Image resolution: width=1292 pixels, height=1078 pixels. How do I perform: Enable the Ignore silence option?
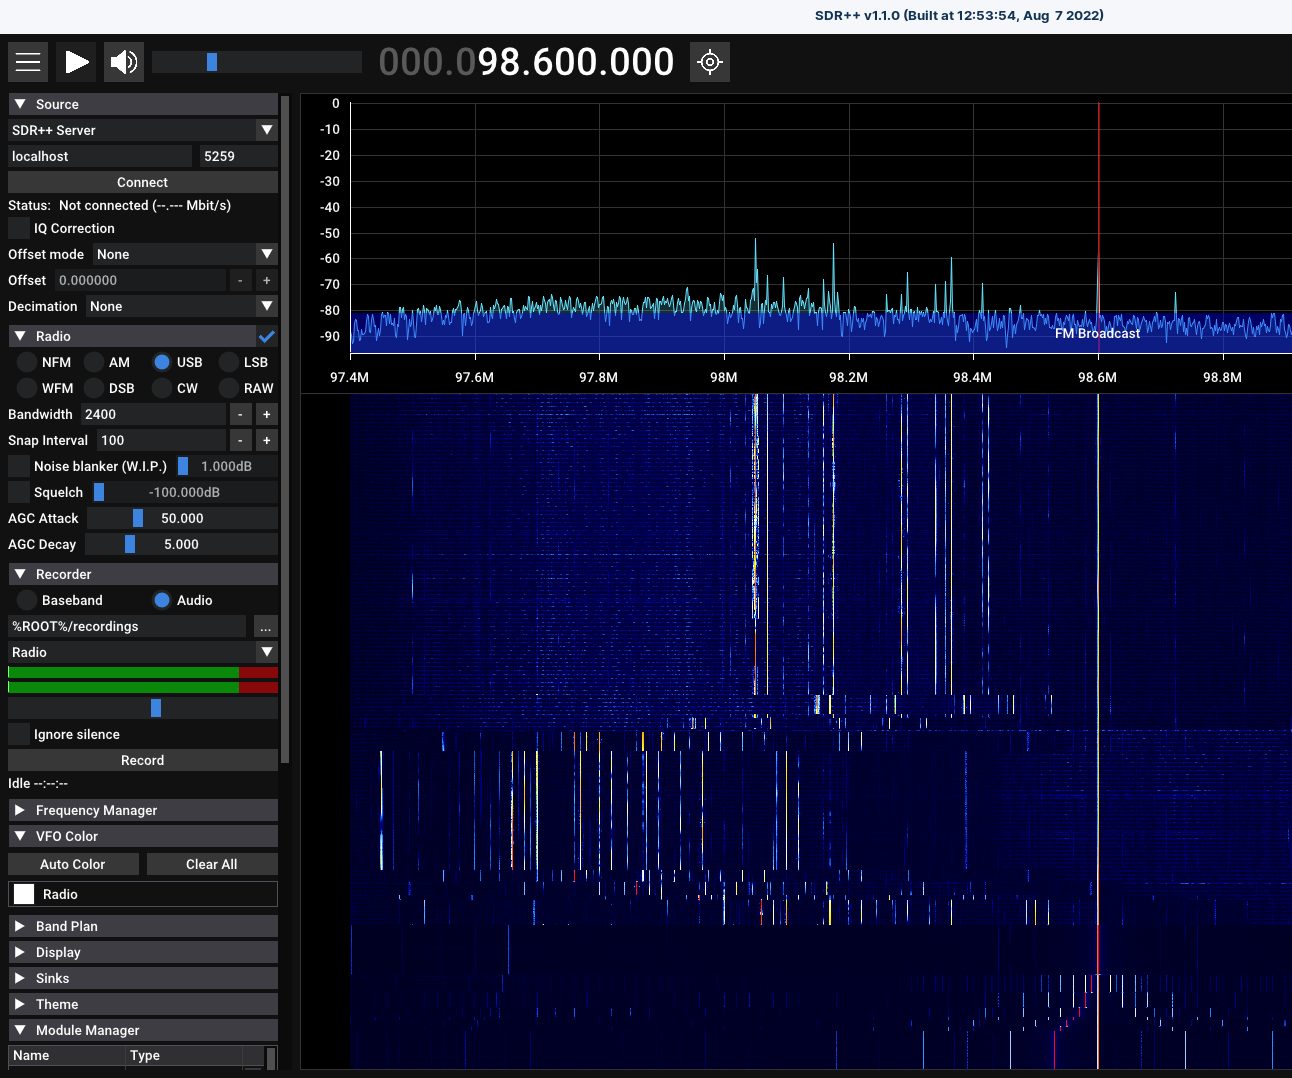pos(18,734)
